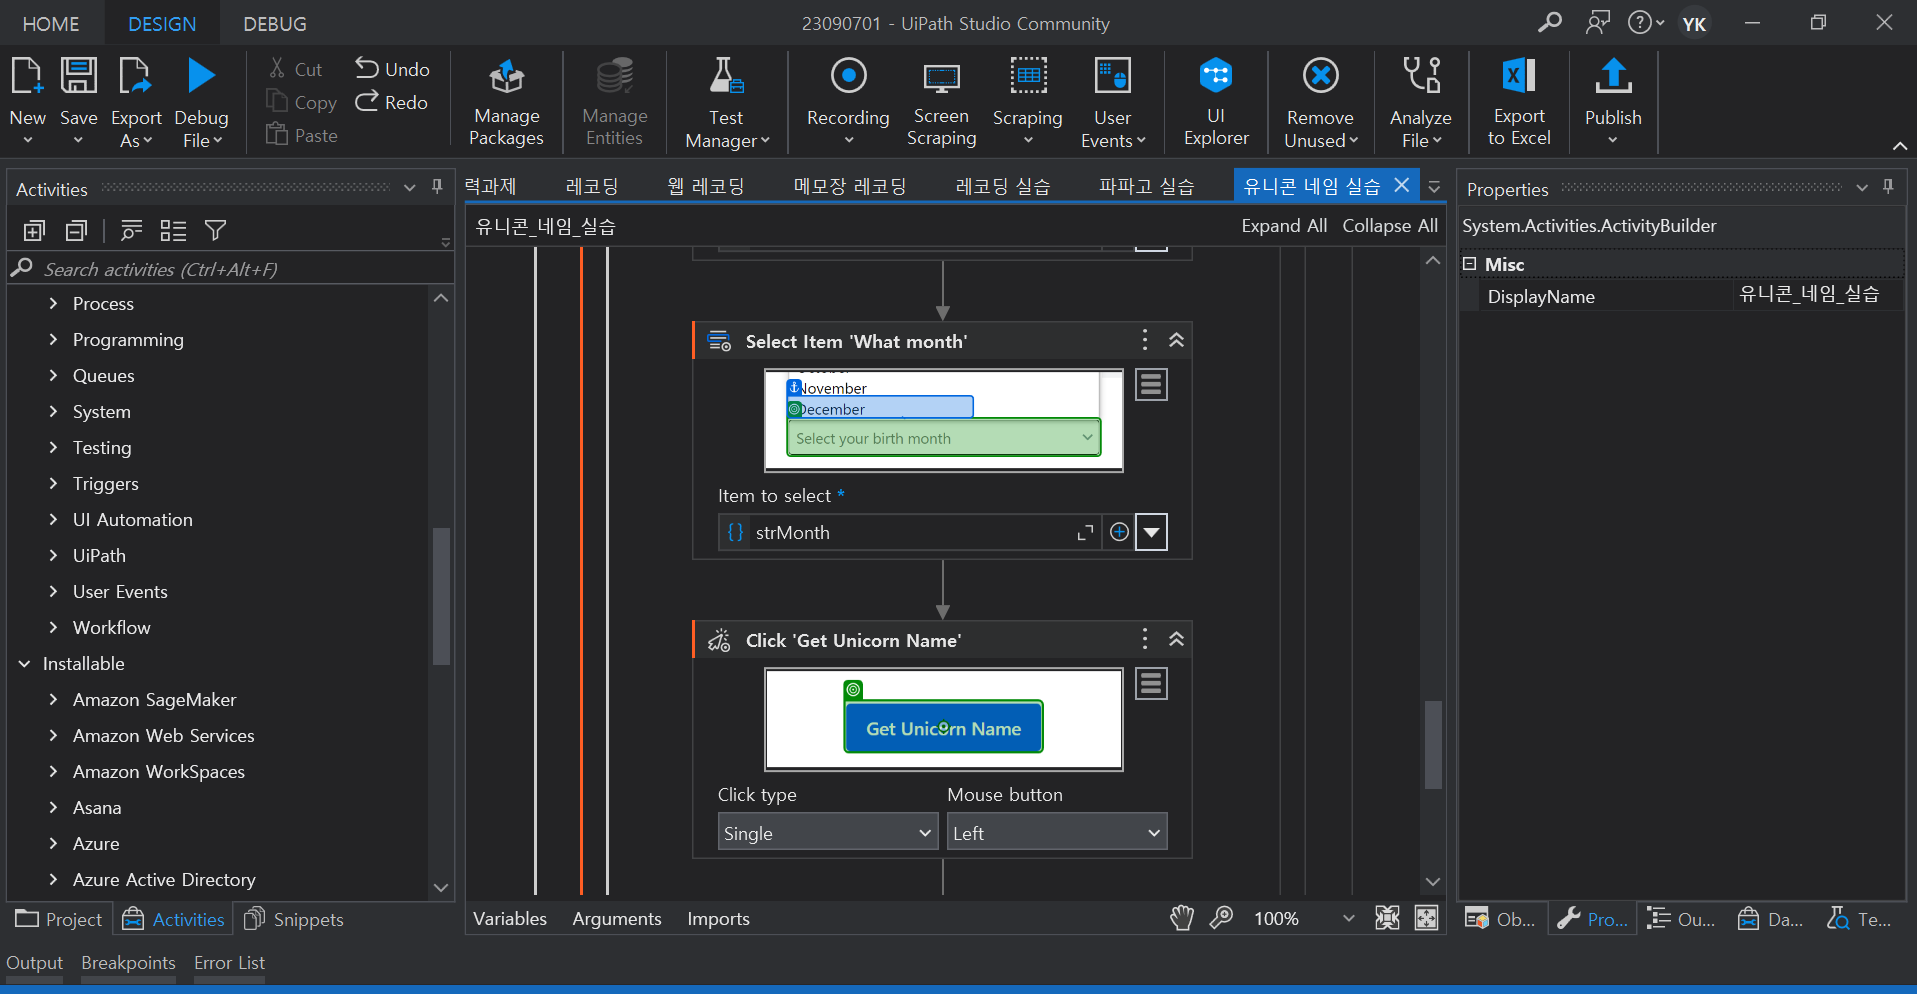Switch to the Project panel tab
Image resolution: width=1917 pixels, height=994 pixels.
click(x=59, y=919)
